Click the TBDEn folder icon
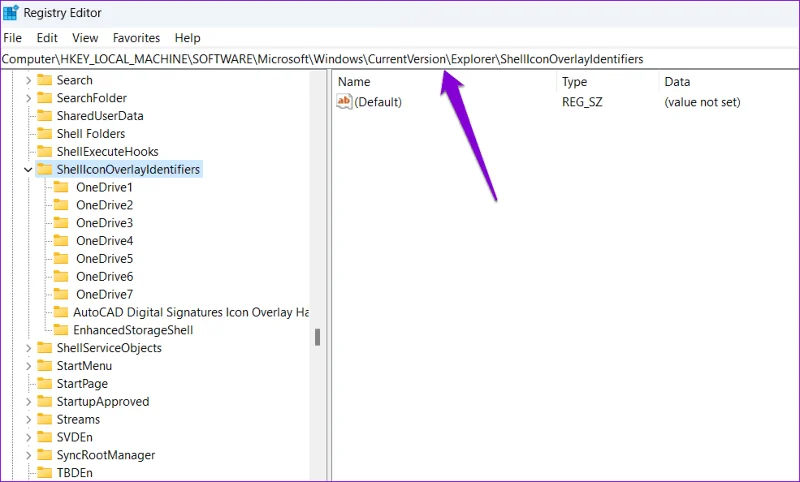Image resolution: width=800 pixels, height=482 pixels. coord(44,473)
